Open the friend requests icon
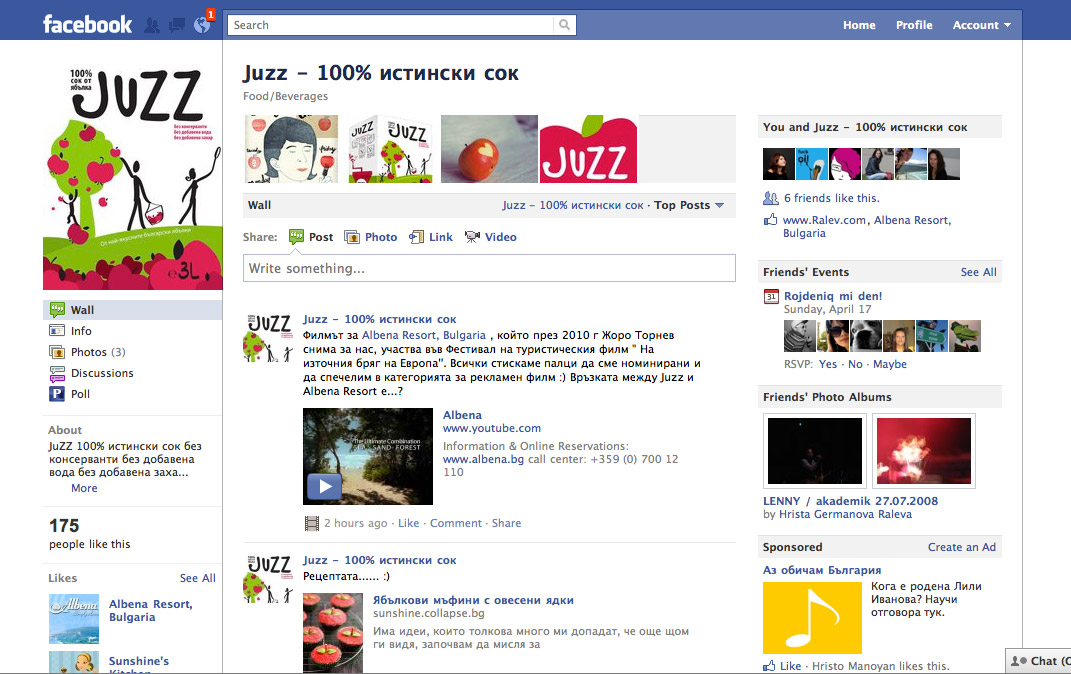 [x=151, y=23]
